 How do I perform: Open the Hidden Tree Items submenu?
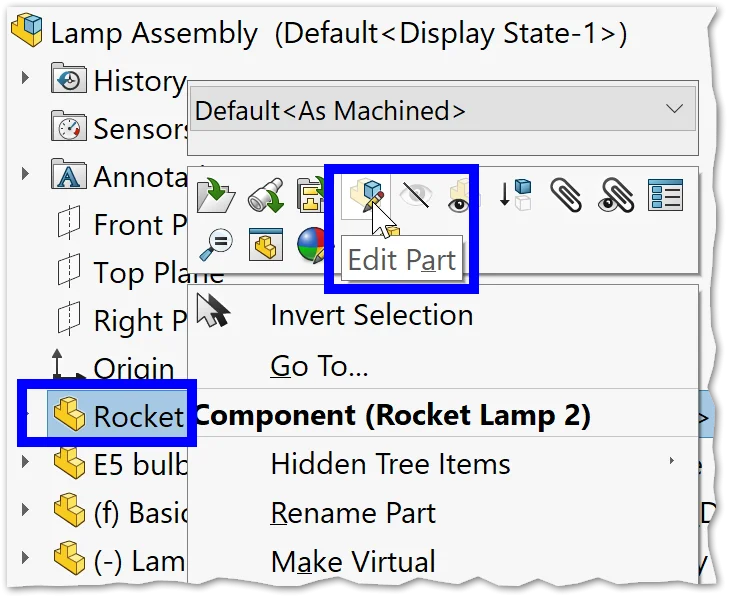390,464
